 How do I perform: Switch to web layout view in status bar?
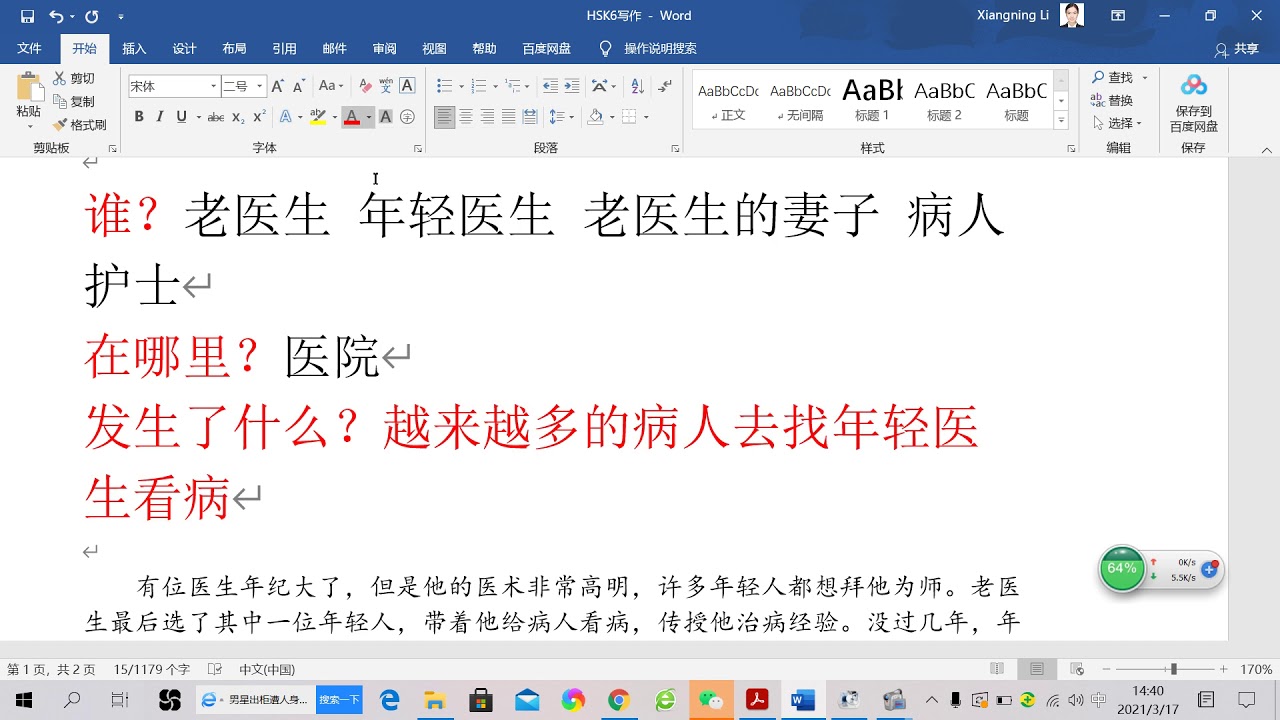[1077, 669]
